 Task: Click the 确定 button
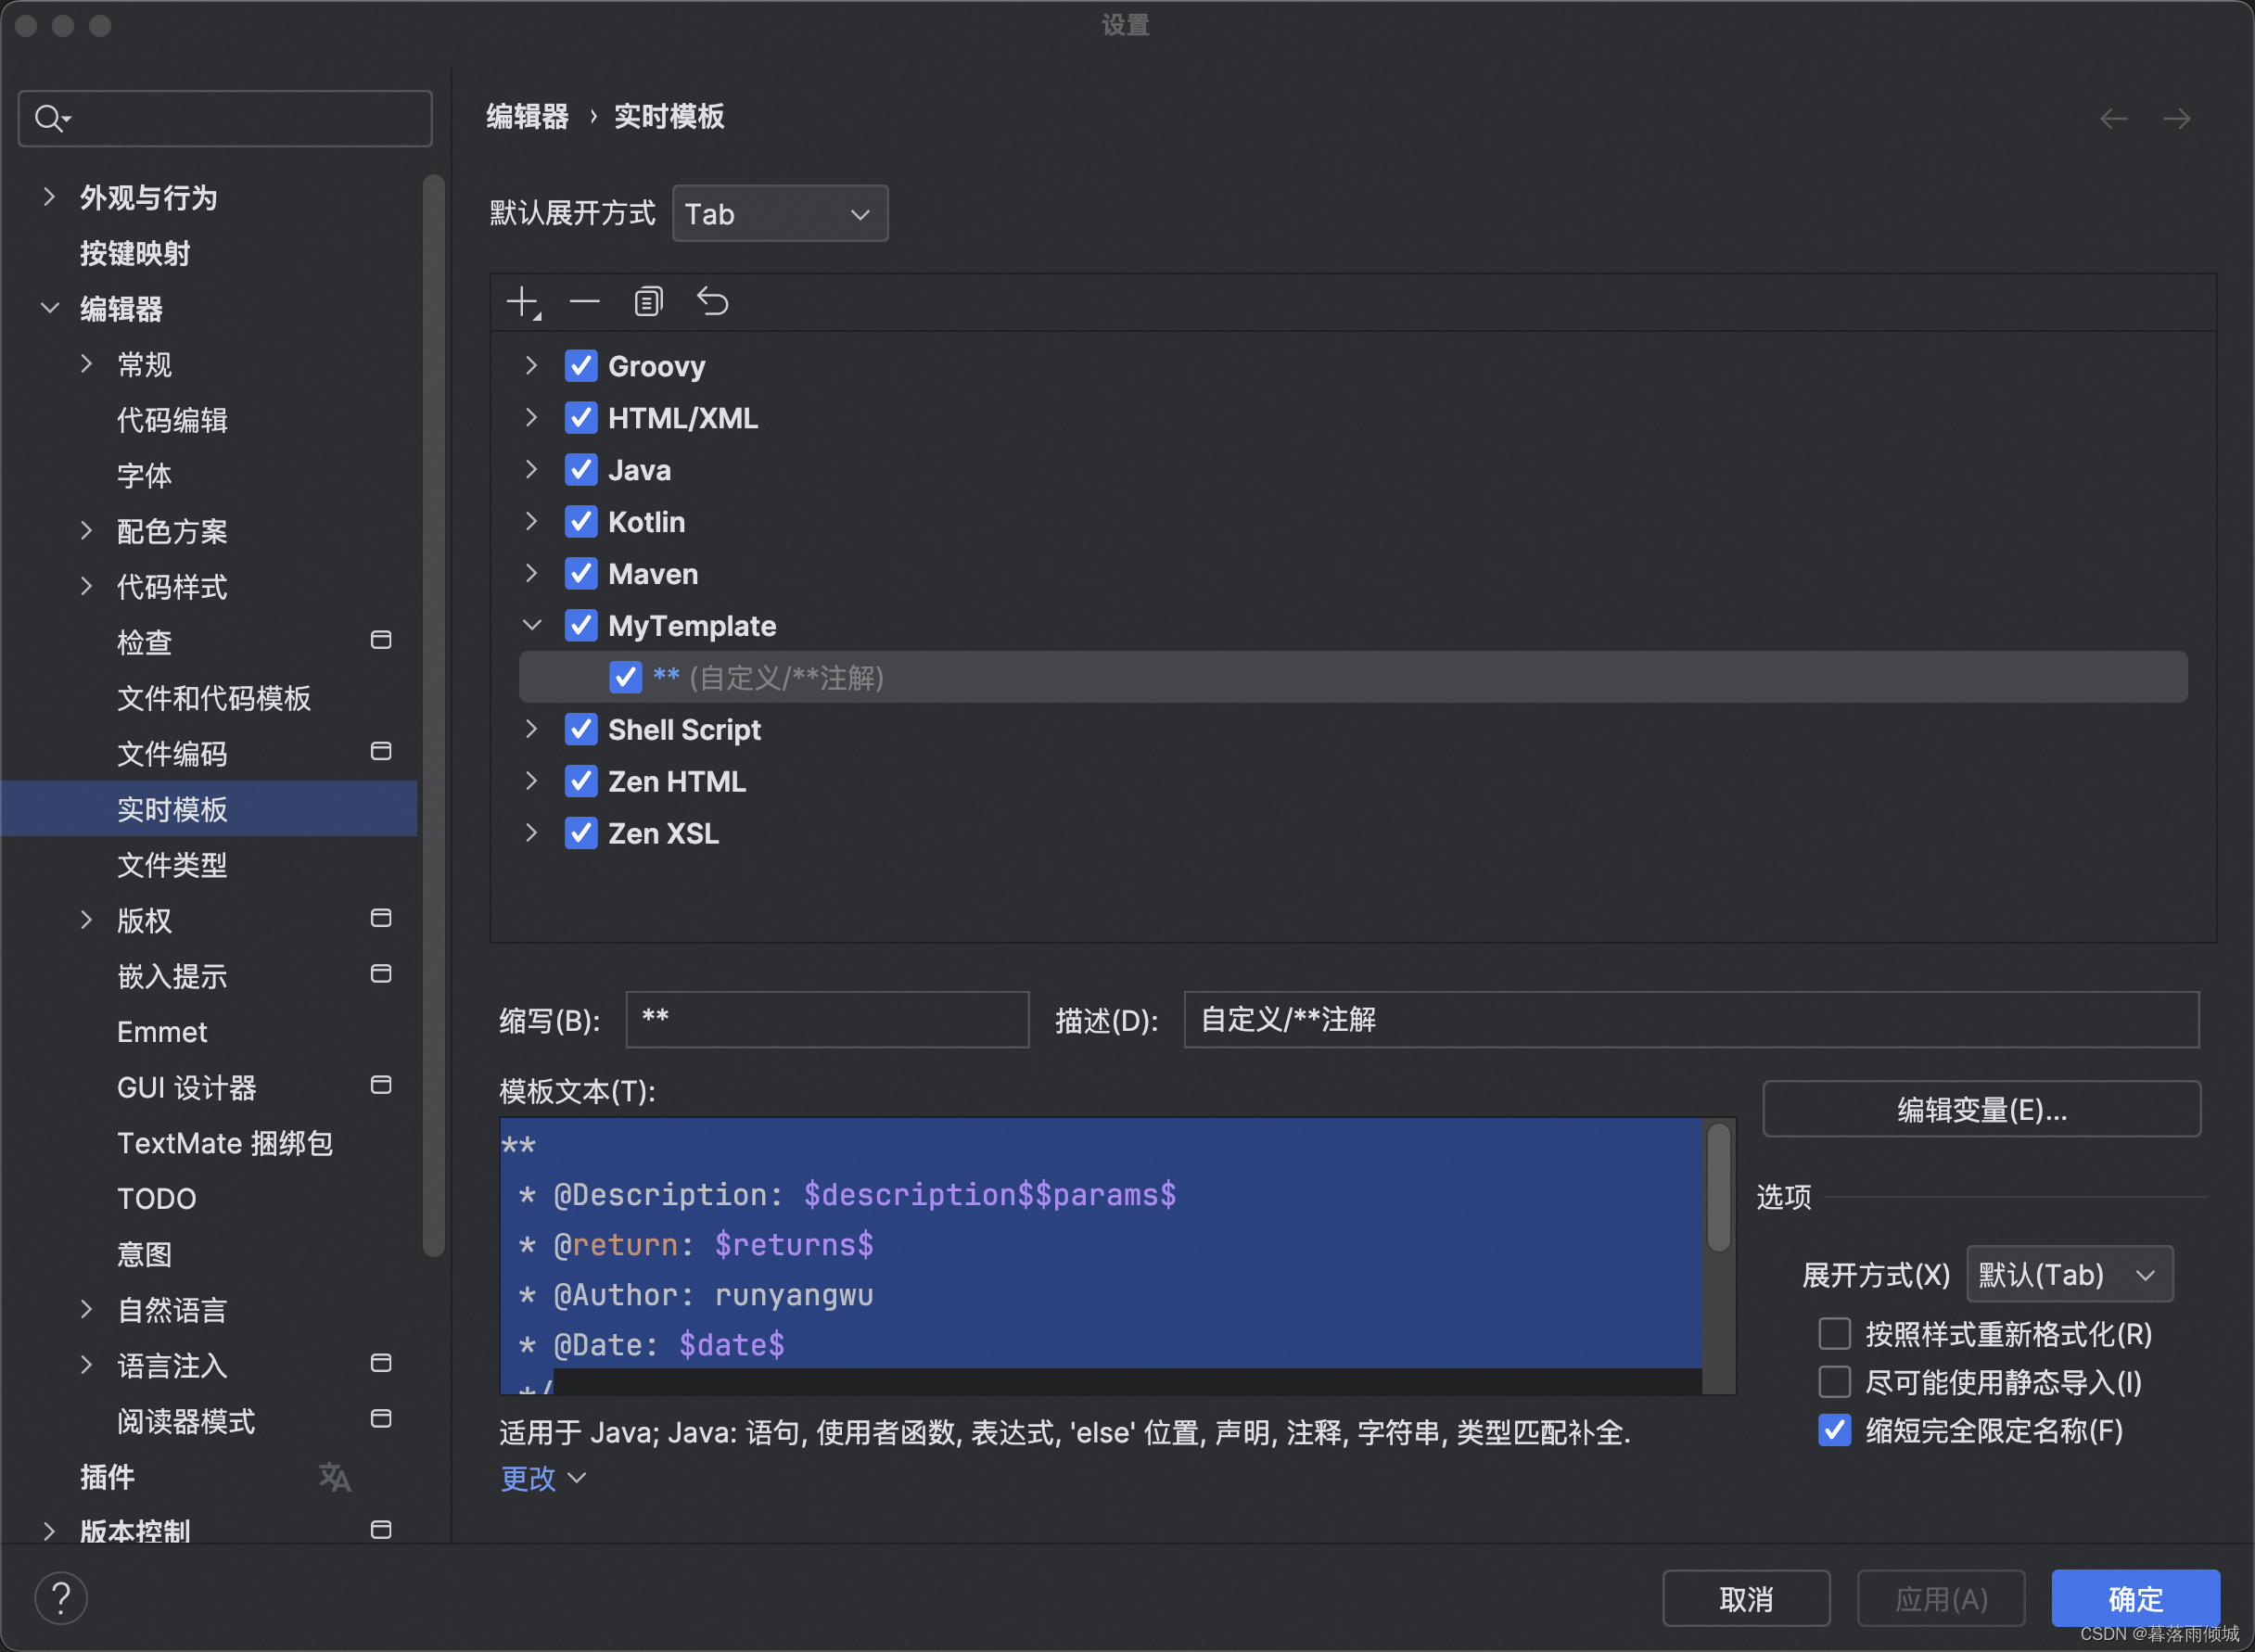(x=2135, y=1598)
